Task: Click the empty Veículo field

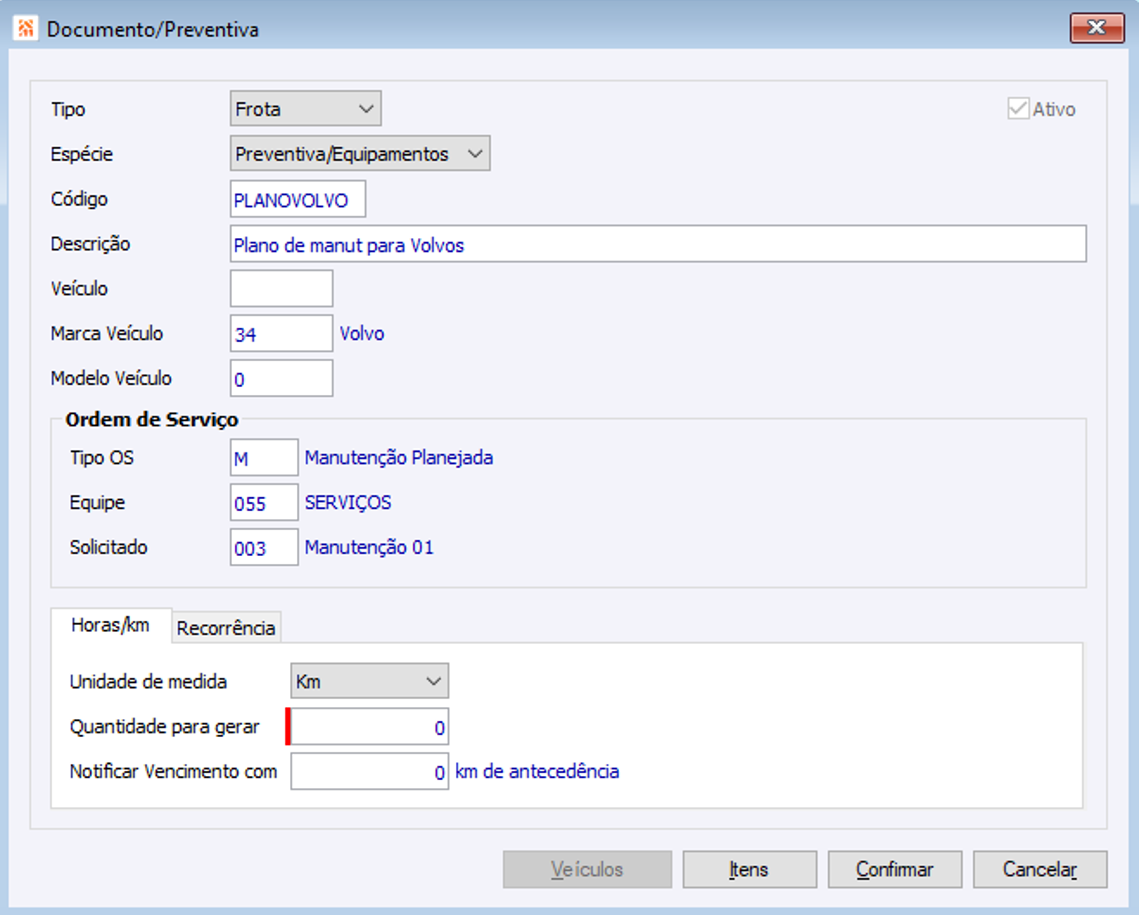Action: click(x=282, y=288)
